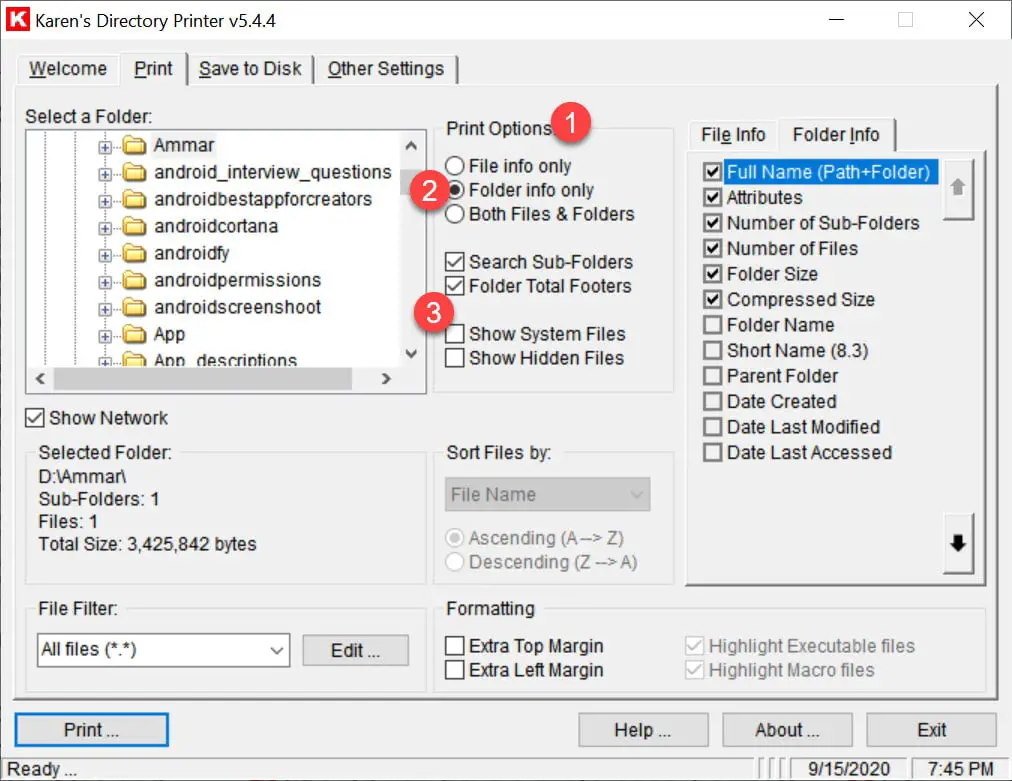Click the androidscreenshoot folder icon
1012x781 pixels.
[134, 308]
